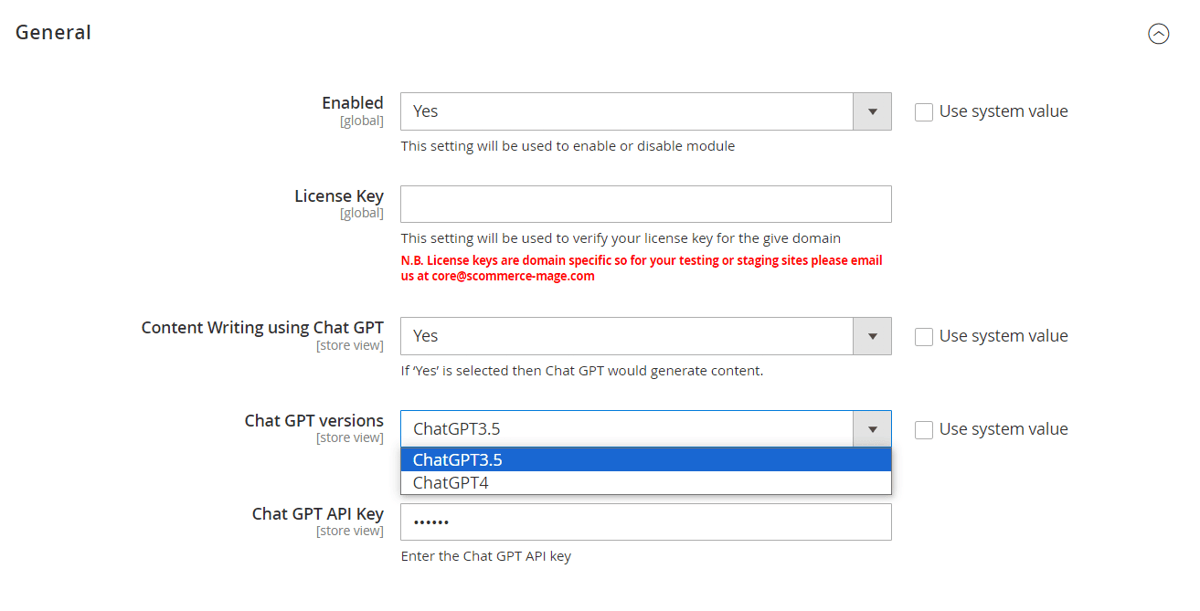Viewport: 1200px width, 611px height.
Task: Click the arrow button on the Content Writing select
Action: [x=872, y=336]
